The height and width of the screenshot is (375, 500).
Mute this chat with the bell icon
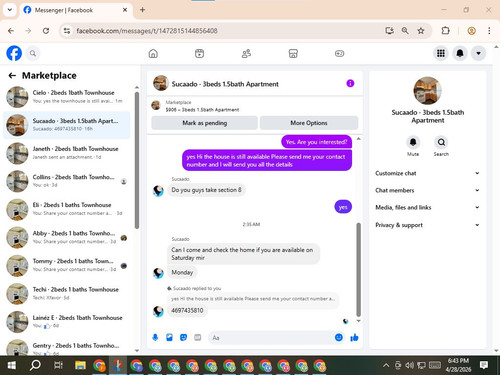[x=413, y=142]
